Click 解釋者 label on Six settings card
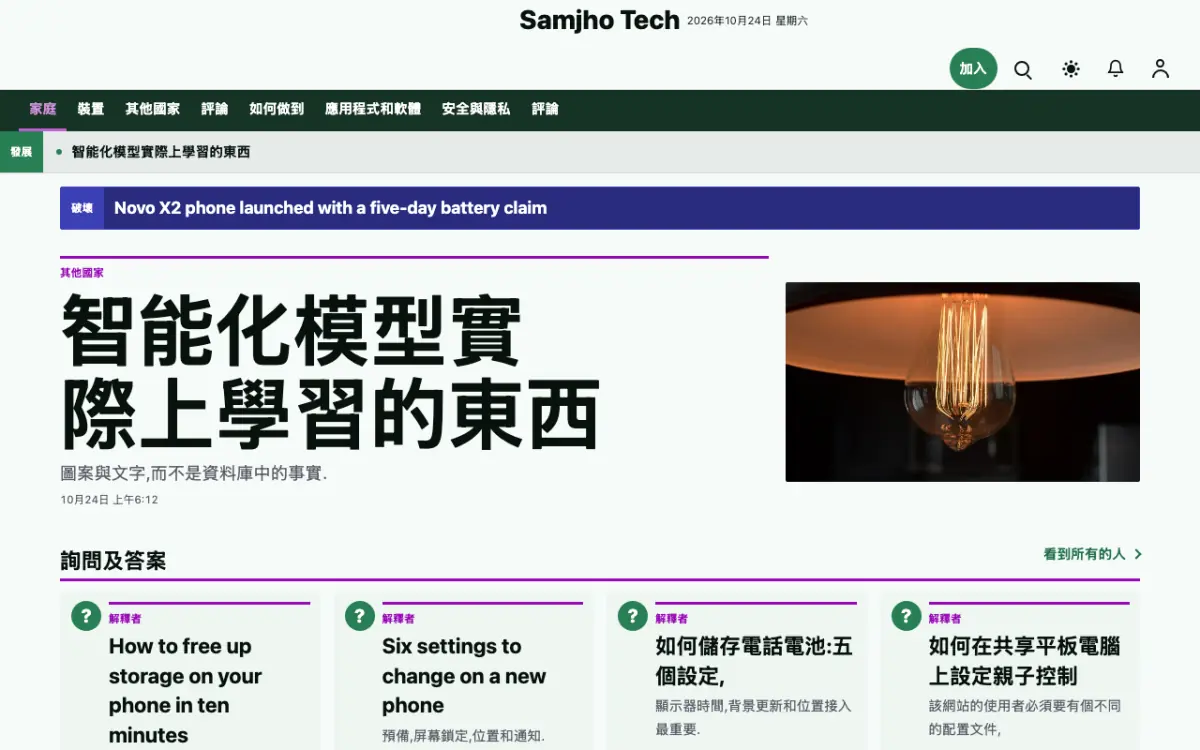Viewport: 1200px width, 750px height. point(398,619)
